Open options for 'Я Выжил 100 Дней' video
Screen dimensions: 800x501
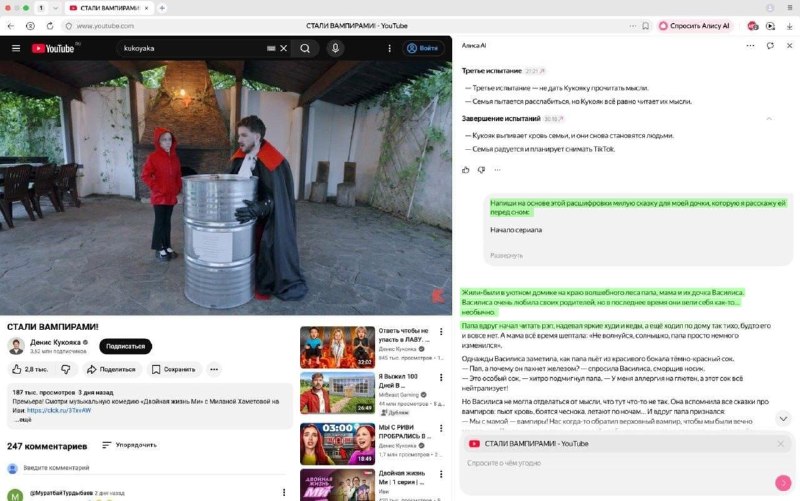click(441, 378)
